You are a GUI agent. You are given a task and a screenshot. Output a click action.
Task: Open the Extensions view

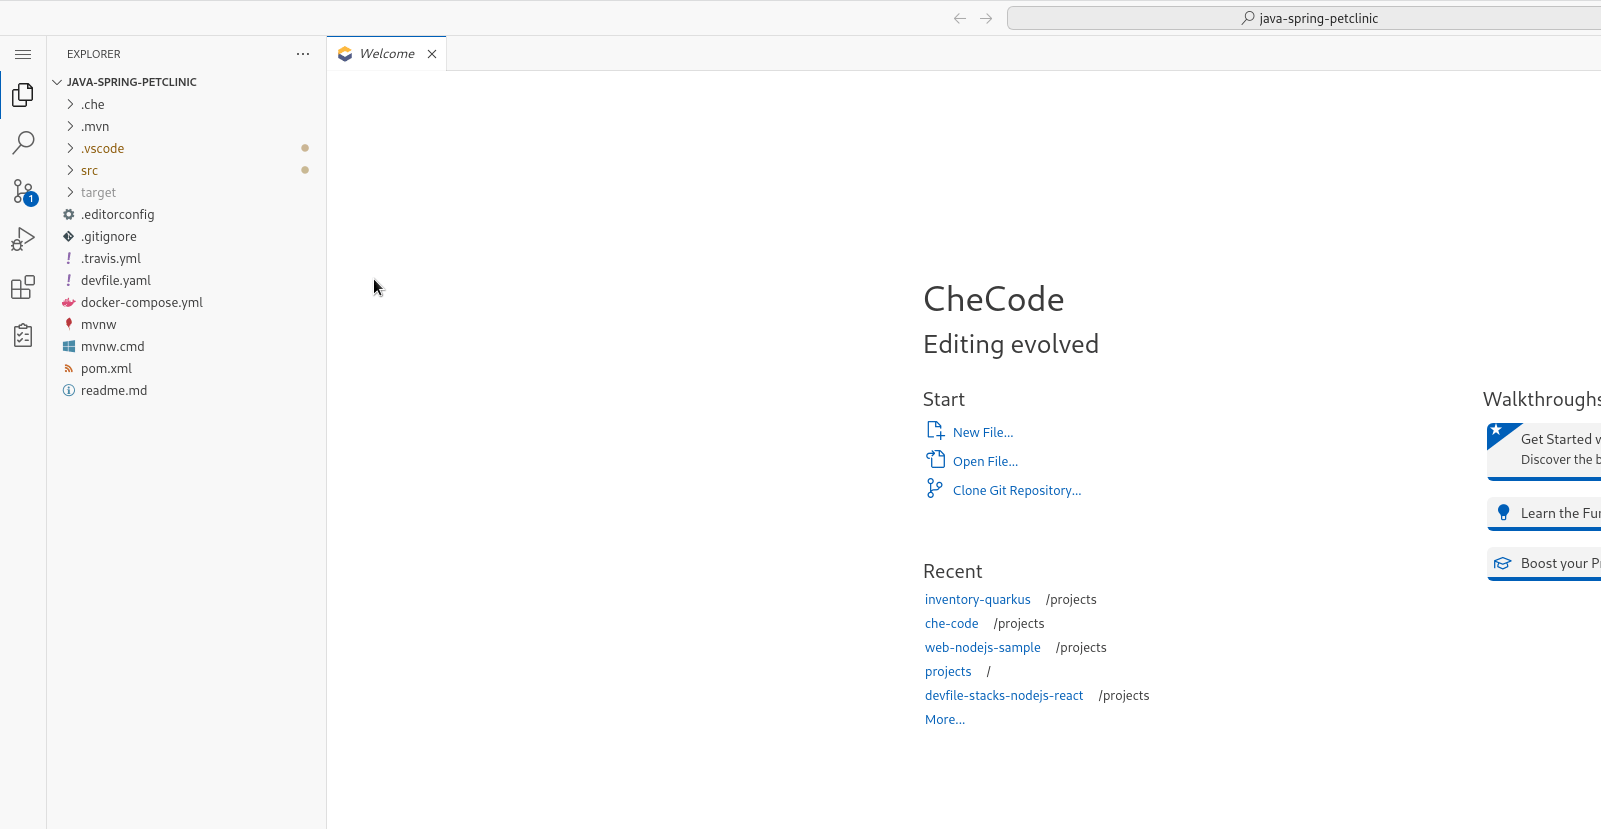(23, 288)
